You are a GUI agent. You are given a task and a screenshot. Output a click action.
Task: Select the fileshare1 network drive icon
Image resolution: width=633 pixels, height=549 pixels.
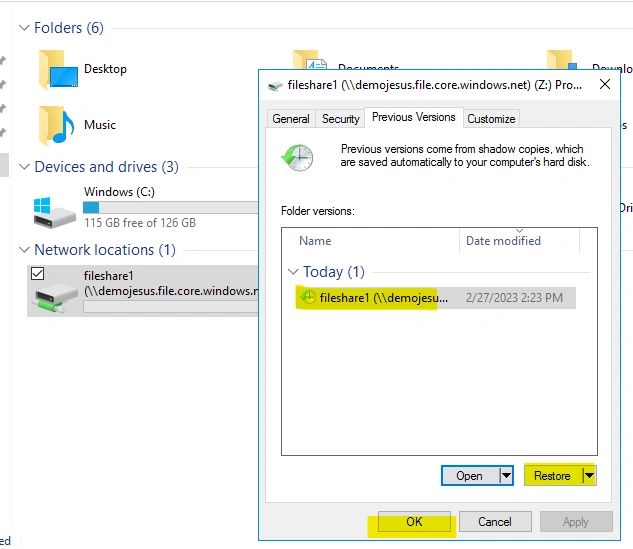coord(55,296)
